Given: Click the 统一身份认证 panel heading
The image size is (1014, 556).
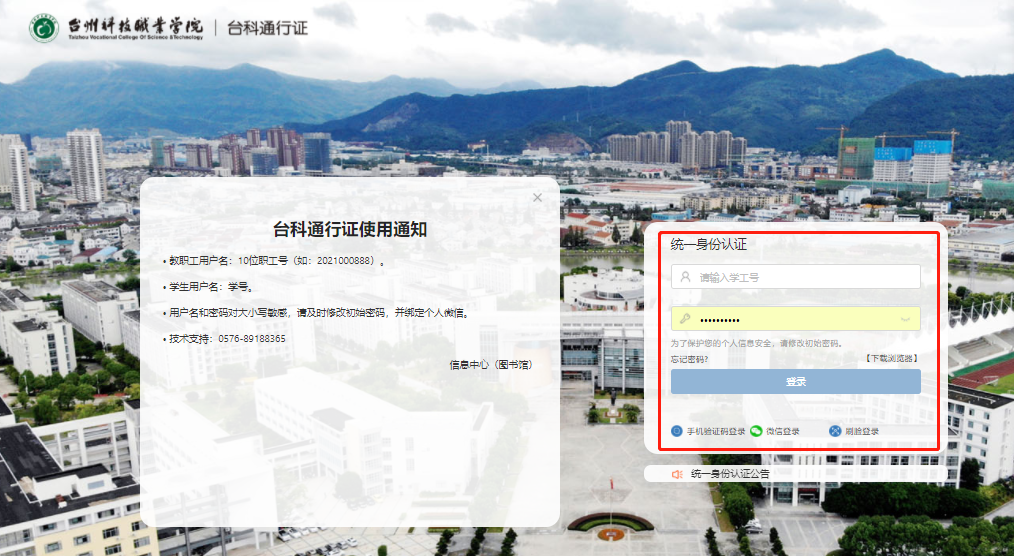Looking at the screenshot, I should click(709, 244).
